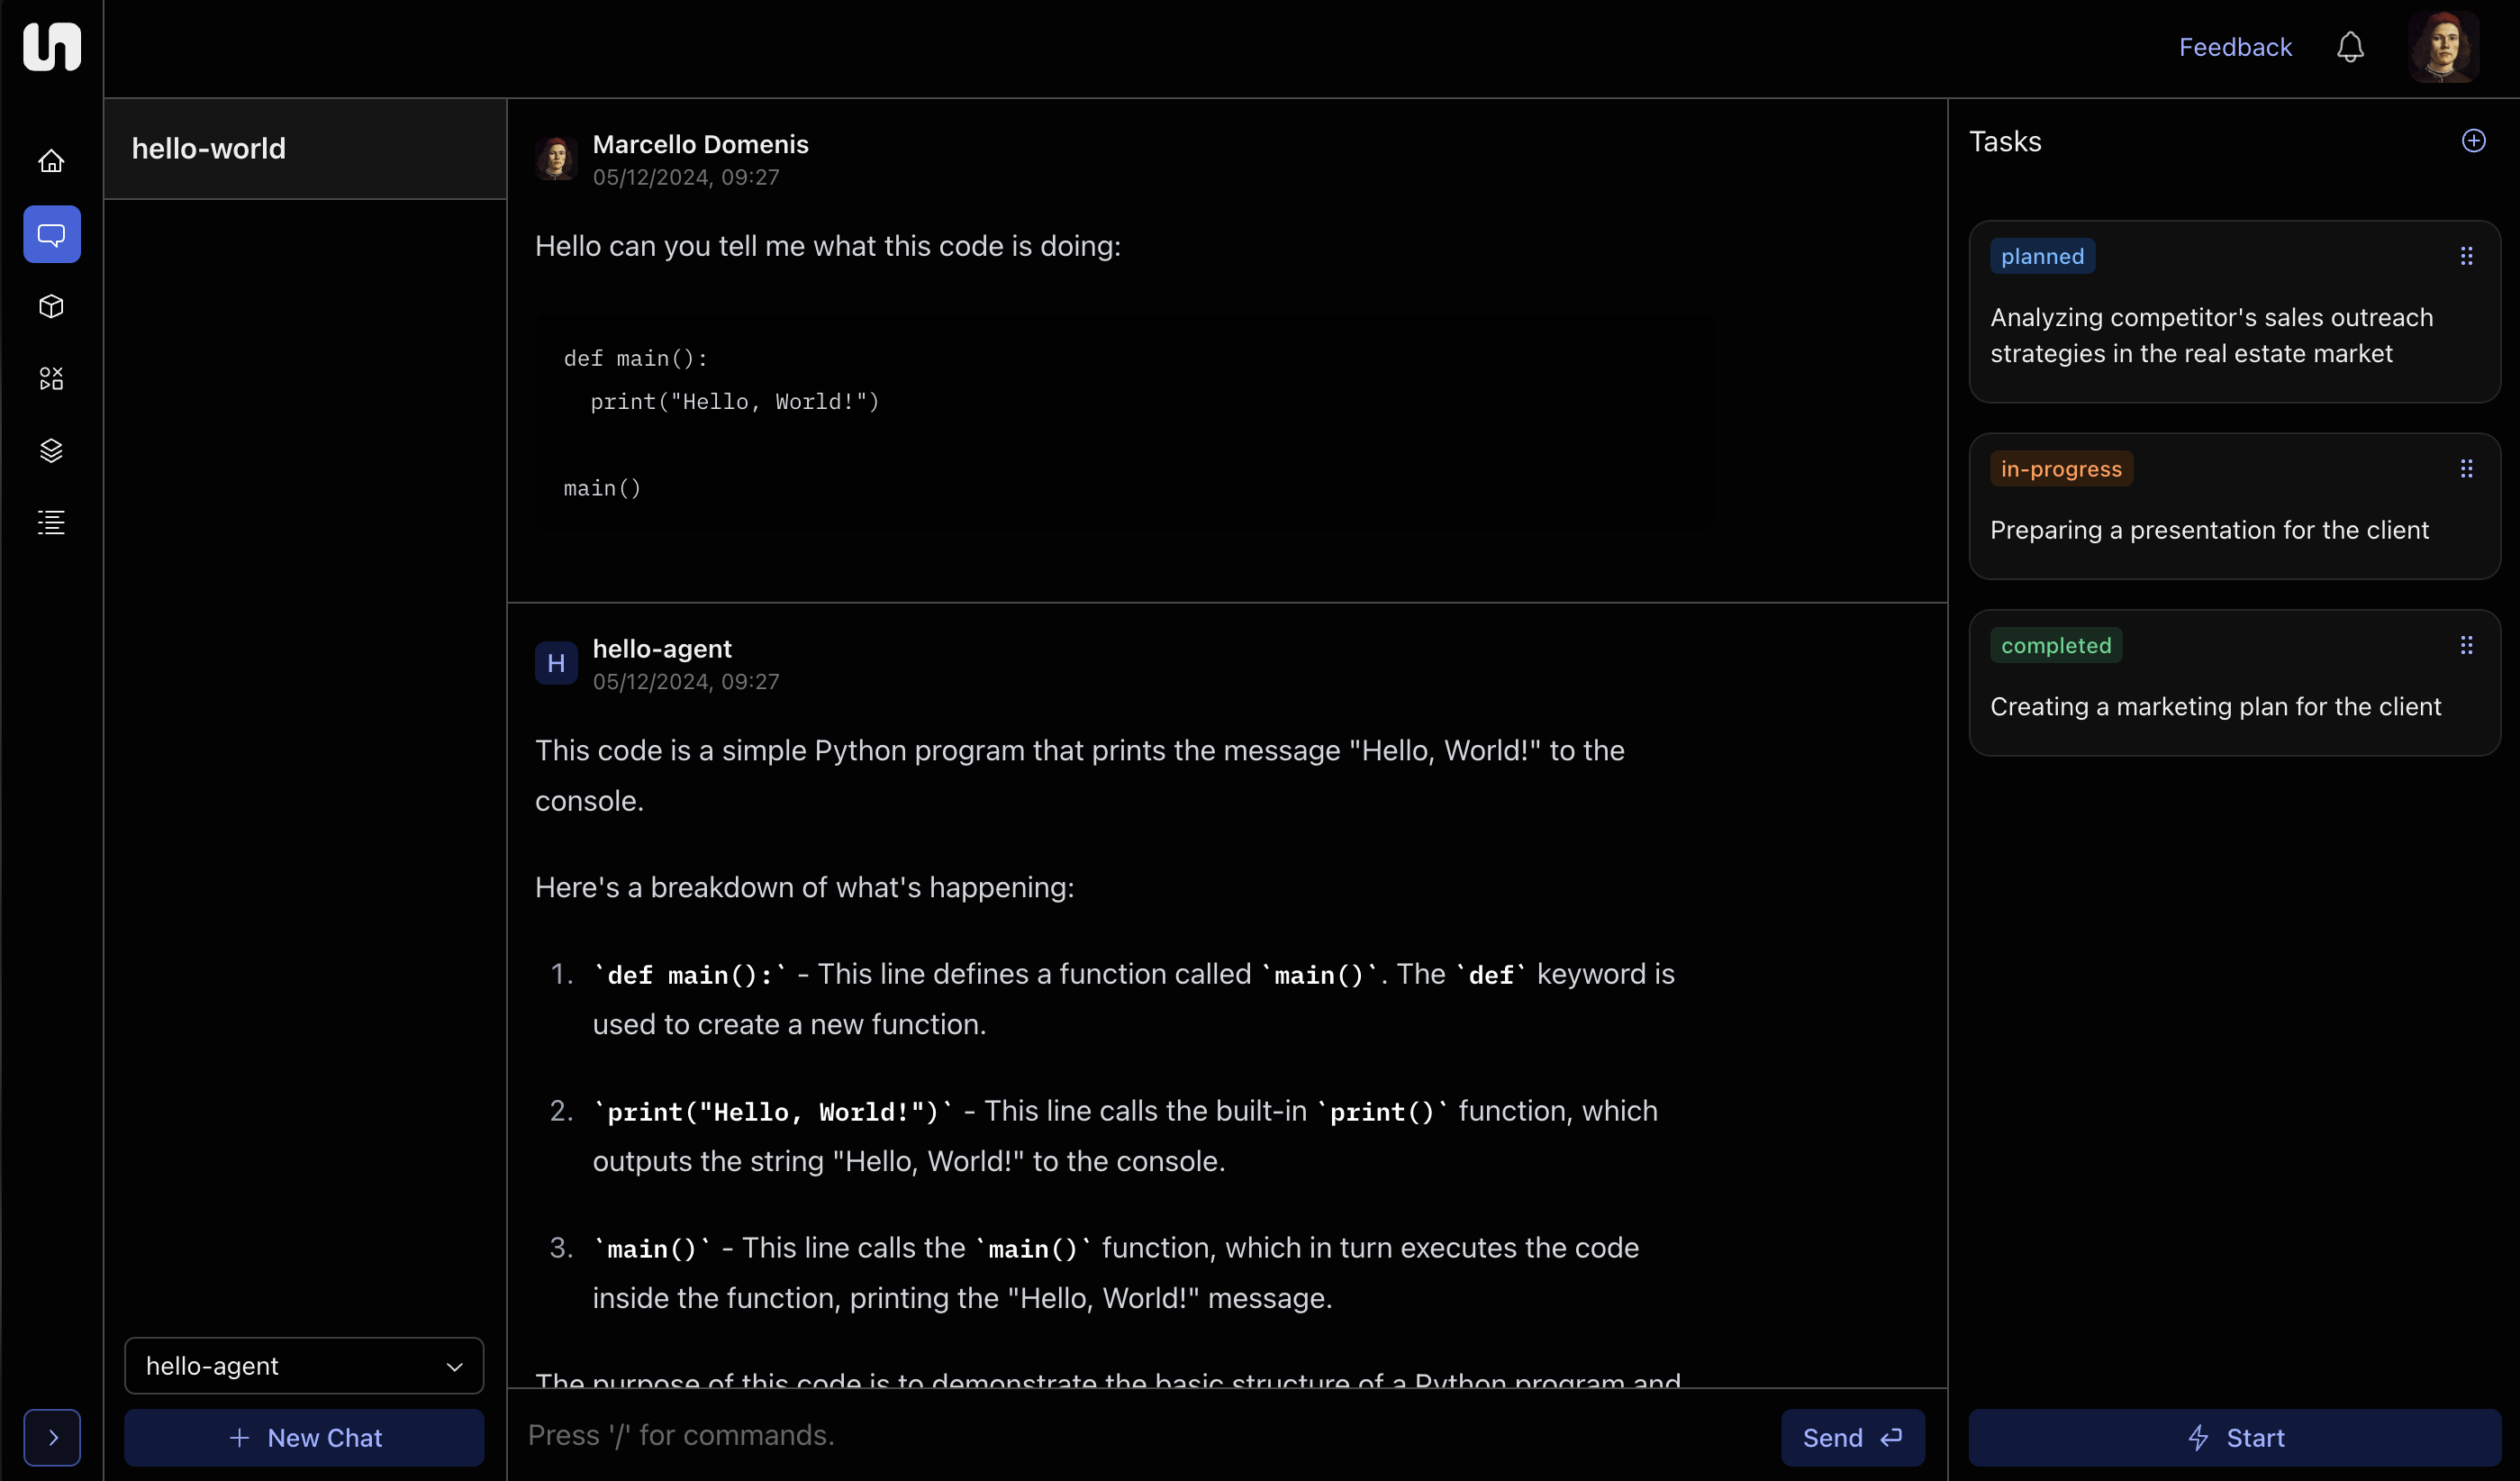Click the app logo in top-left corner
The height and width of the screenshot is (1481, 2520).
click(x=51, y=47)
